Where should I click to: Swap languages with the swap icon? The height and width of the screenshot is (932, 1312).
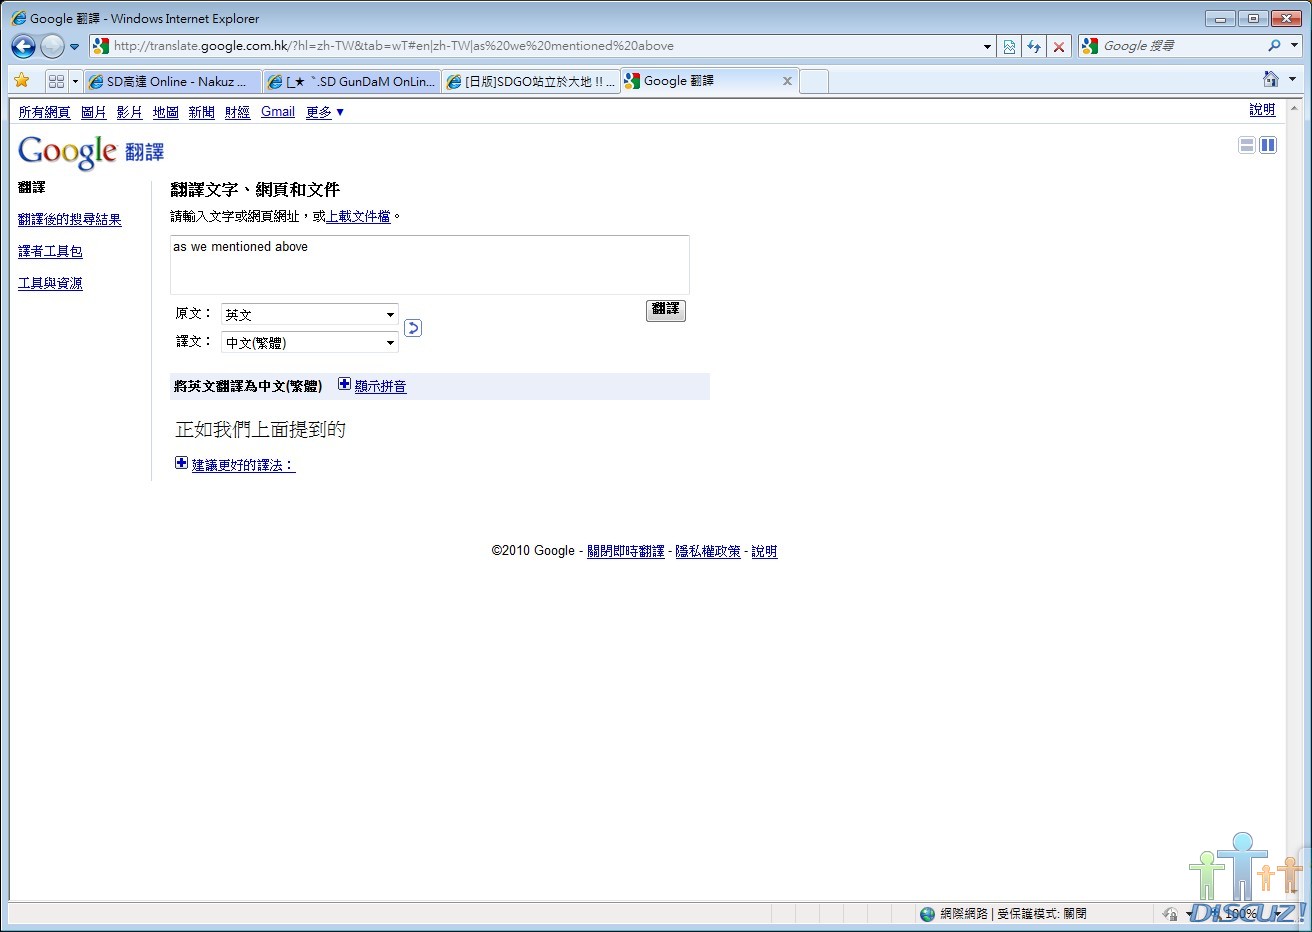click(x=413, y=328)
